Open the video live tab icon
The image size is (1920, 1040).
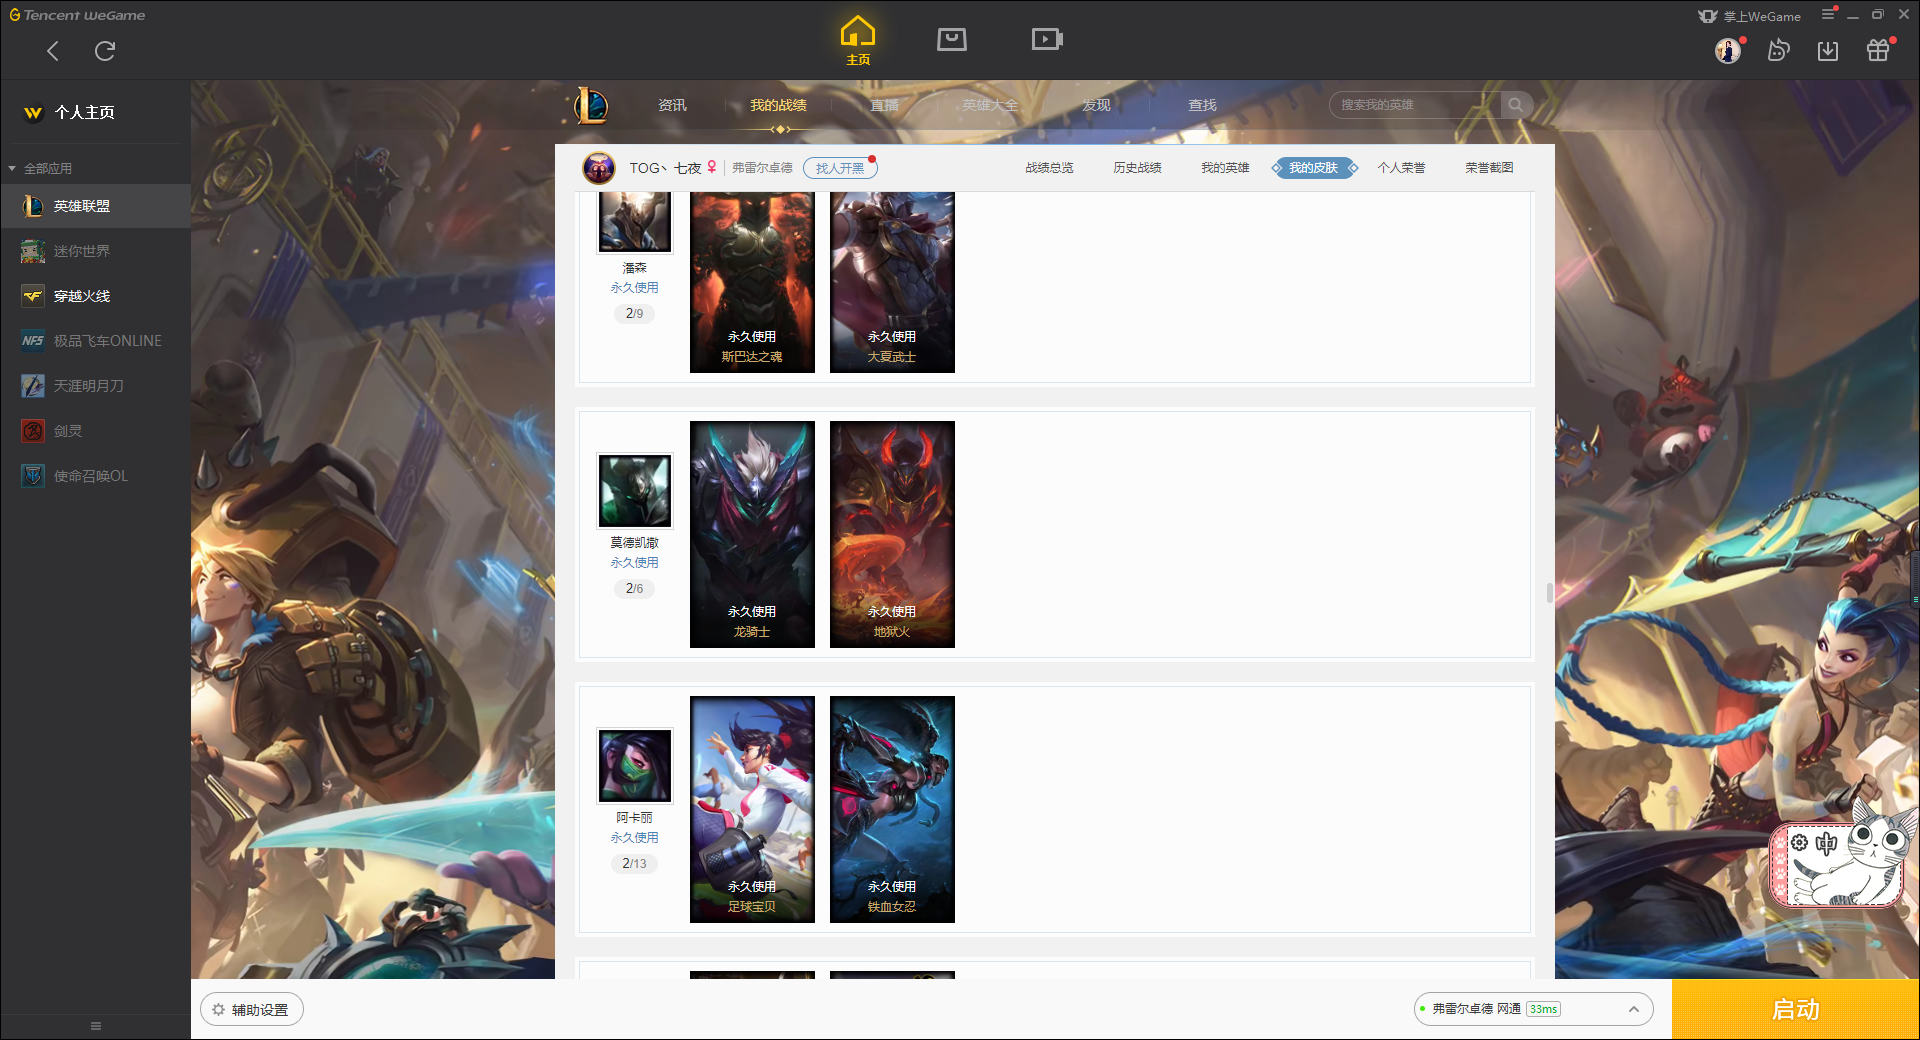[1047, 39]
